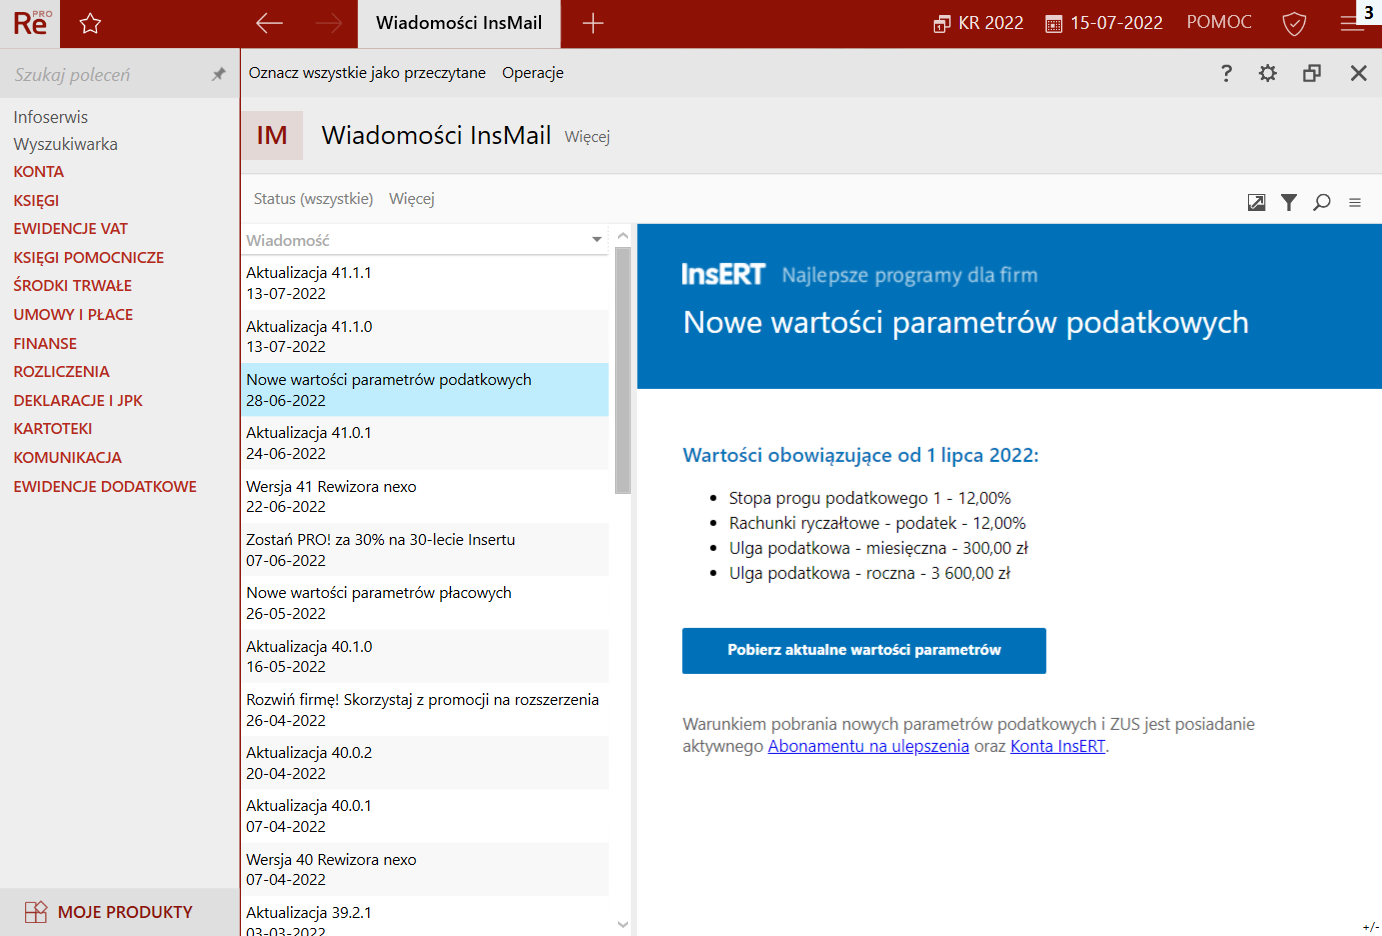Open Wyszukiwarka in the sidebar

66,144
